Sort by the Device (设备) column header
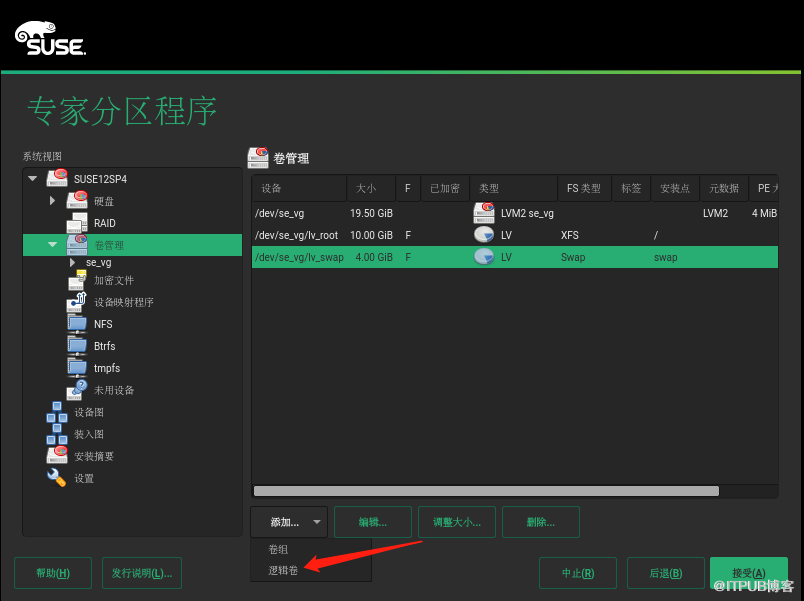 pyautogui.click(x=299, y=188)
